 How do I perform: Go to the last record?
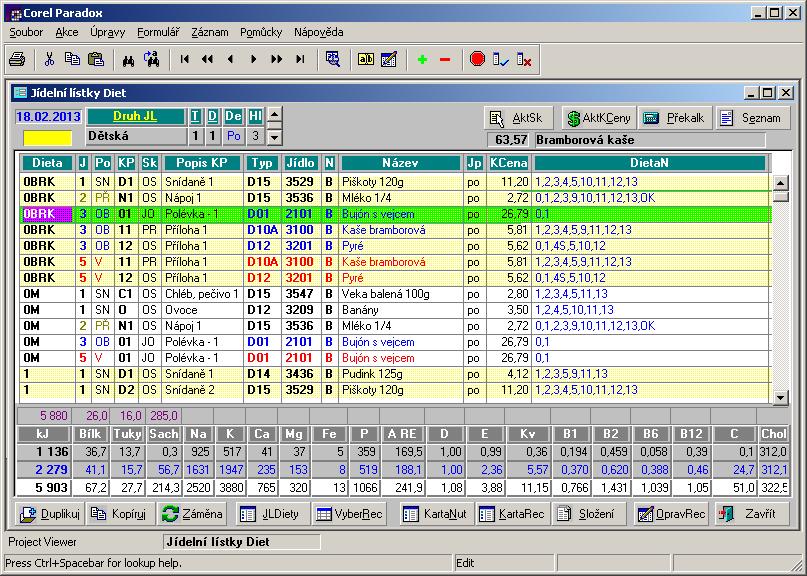tap(300, 59)
